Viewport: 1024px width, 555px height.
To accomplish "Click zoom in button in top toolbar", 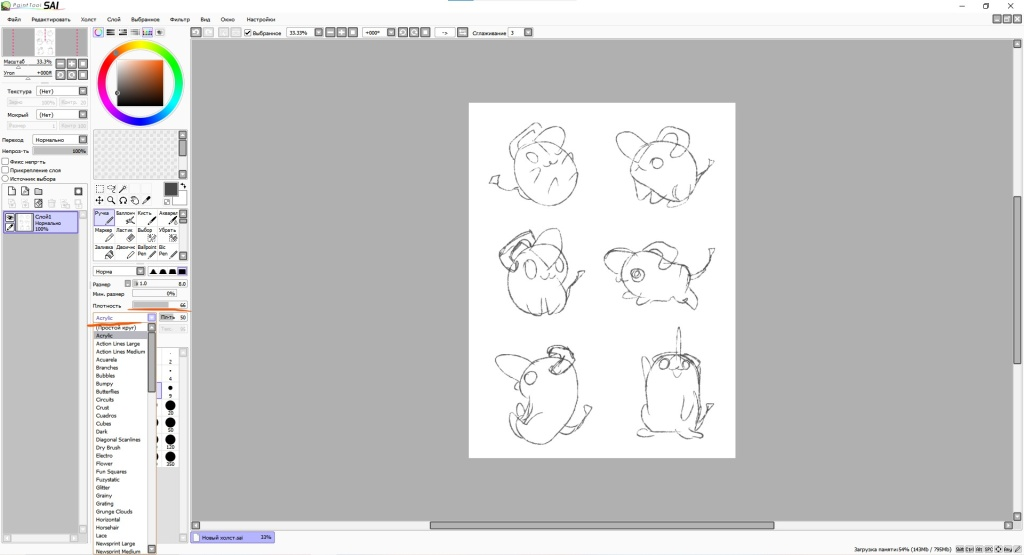I will pyautogui.click(x=342, y=32).
